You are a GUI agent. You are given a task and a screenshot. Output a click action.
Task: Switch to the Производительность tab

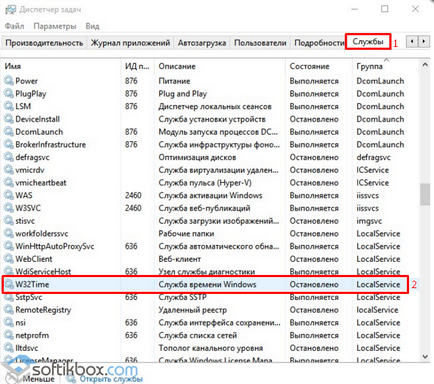coord(44,43)
